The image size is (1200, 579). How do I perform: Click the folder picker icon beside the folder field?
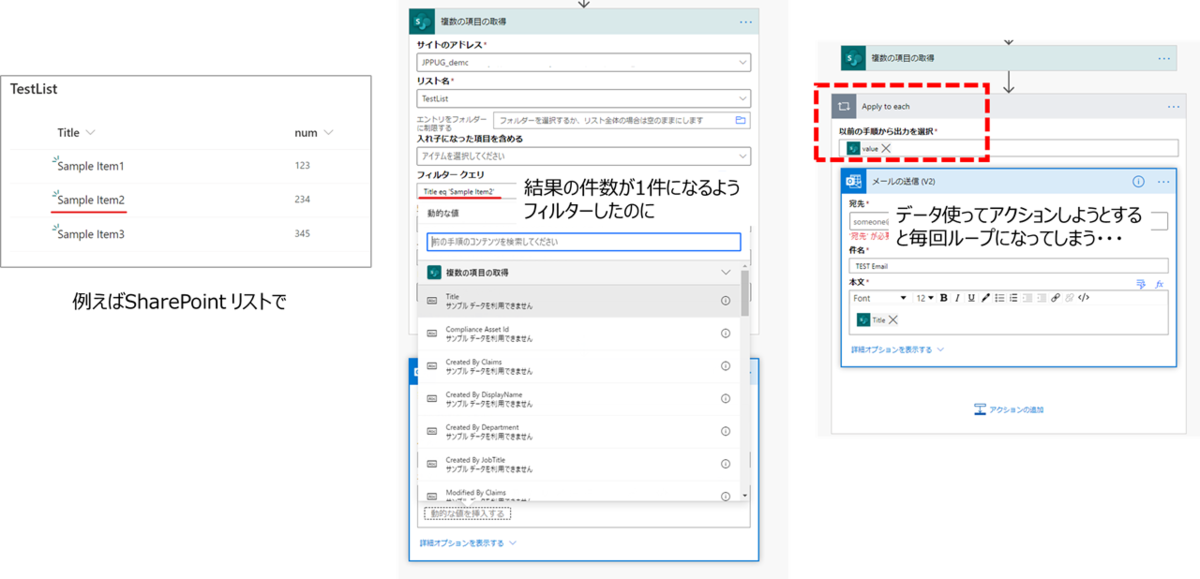[x=739, y=121]
